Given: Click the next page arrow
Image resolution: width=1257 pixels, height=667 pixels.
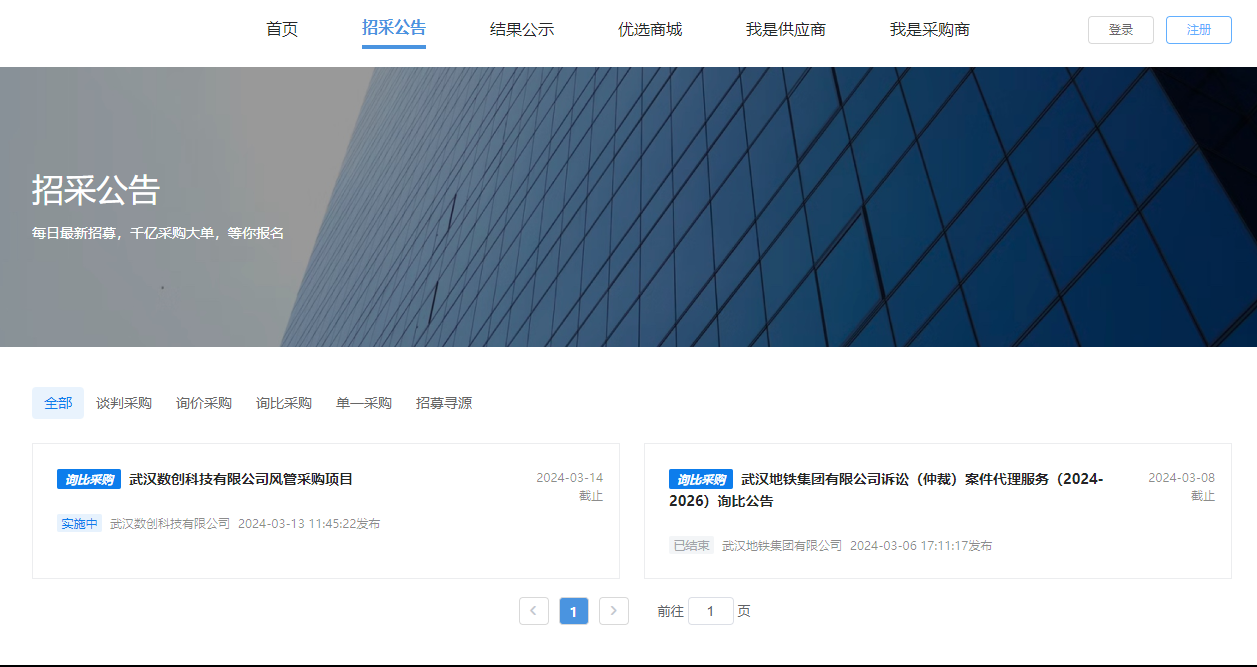Looking at the screenshot, I should 614,611.
